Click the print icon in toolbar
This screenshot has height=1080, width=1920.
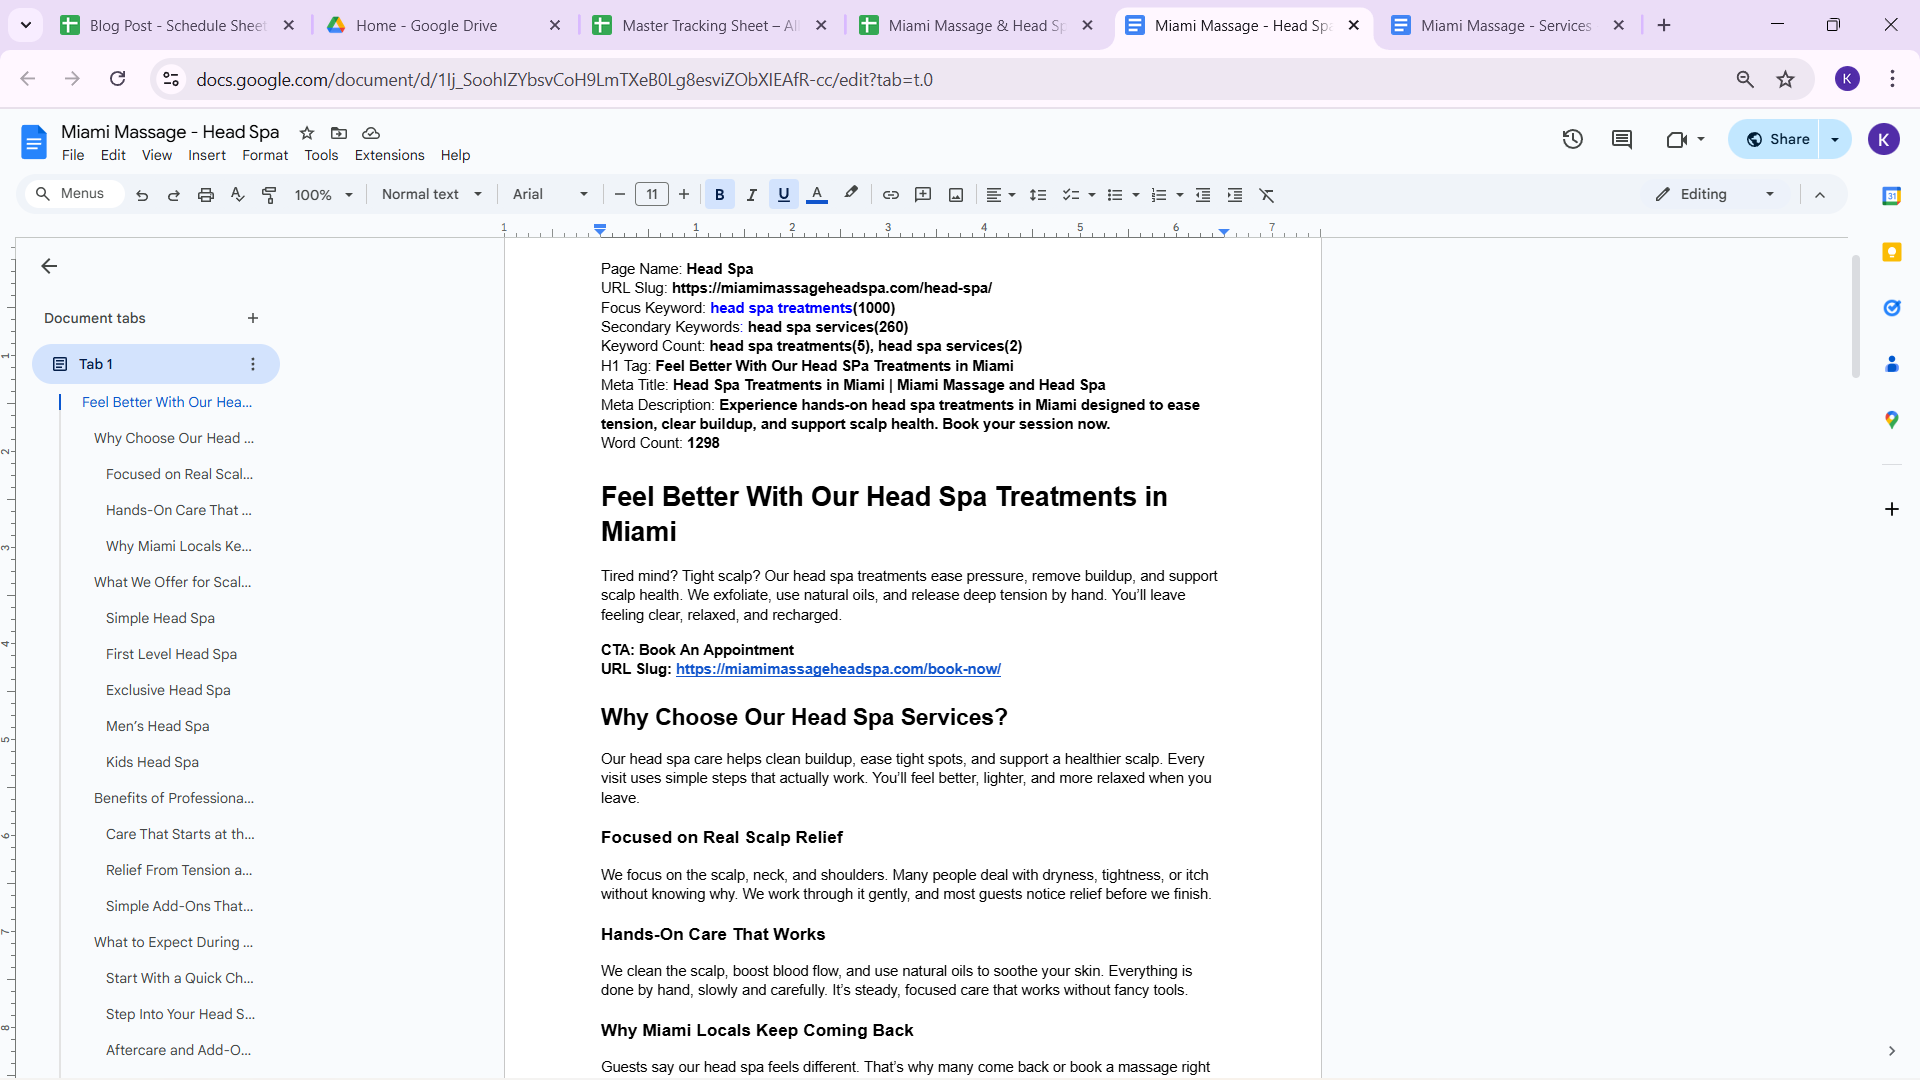(x=206, y=195)
